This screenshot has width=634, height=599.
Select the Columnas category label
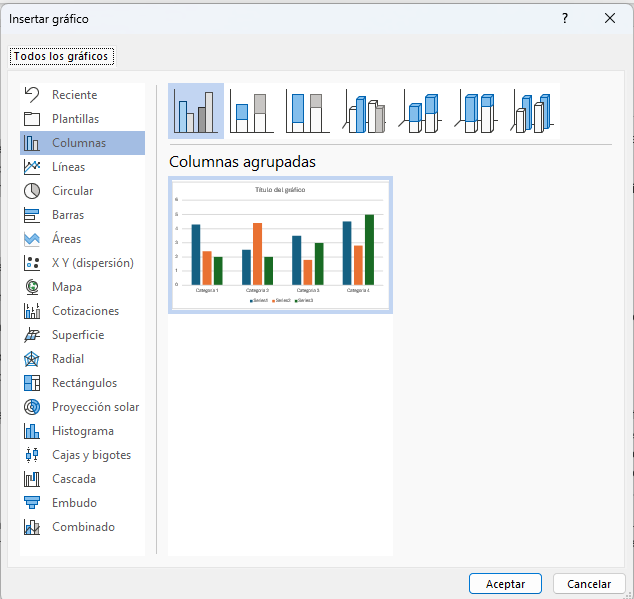coord(79,143)
